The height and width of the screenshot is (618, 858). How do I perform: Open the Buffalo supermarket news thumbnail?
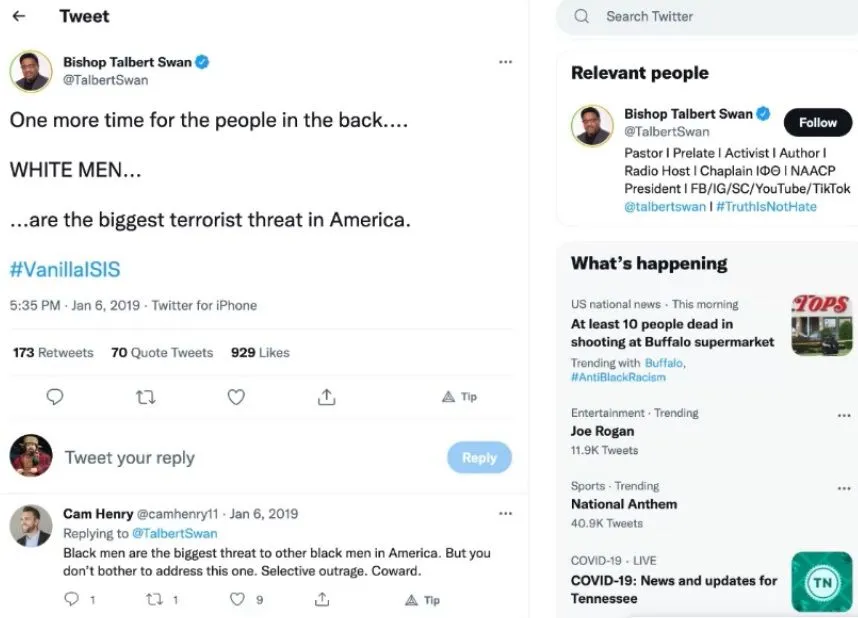(821, 325)
